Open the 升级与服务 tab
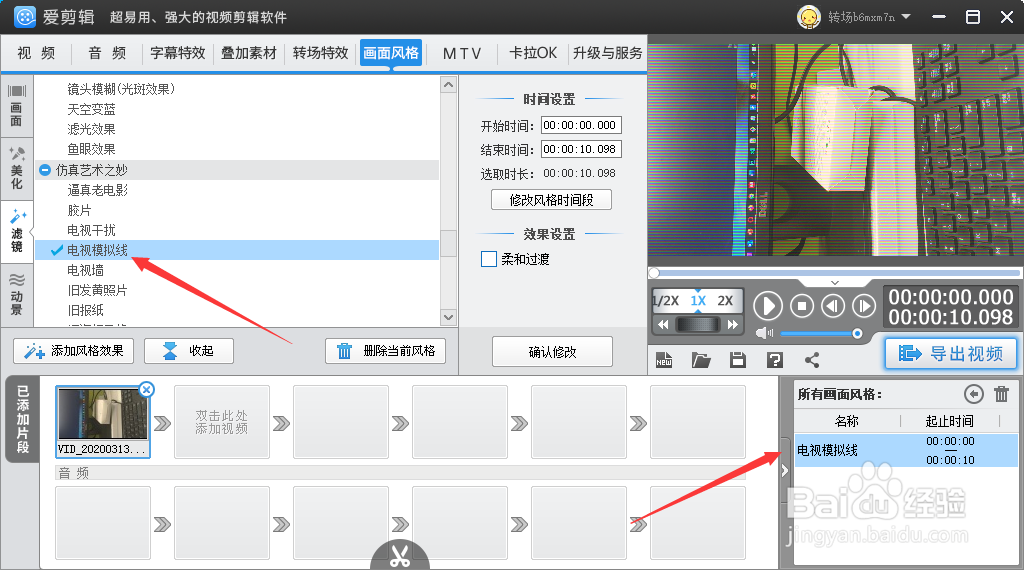The height and width of the screenshot is (570, 1024). click(x=607, y=53)
